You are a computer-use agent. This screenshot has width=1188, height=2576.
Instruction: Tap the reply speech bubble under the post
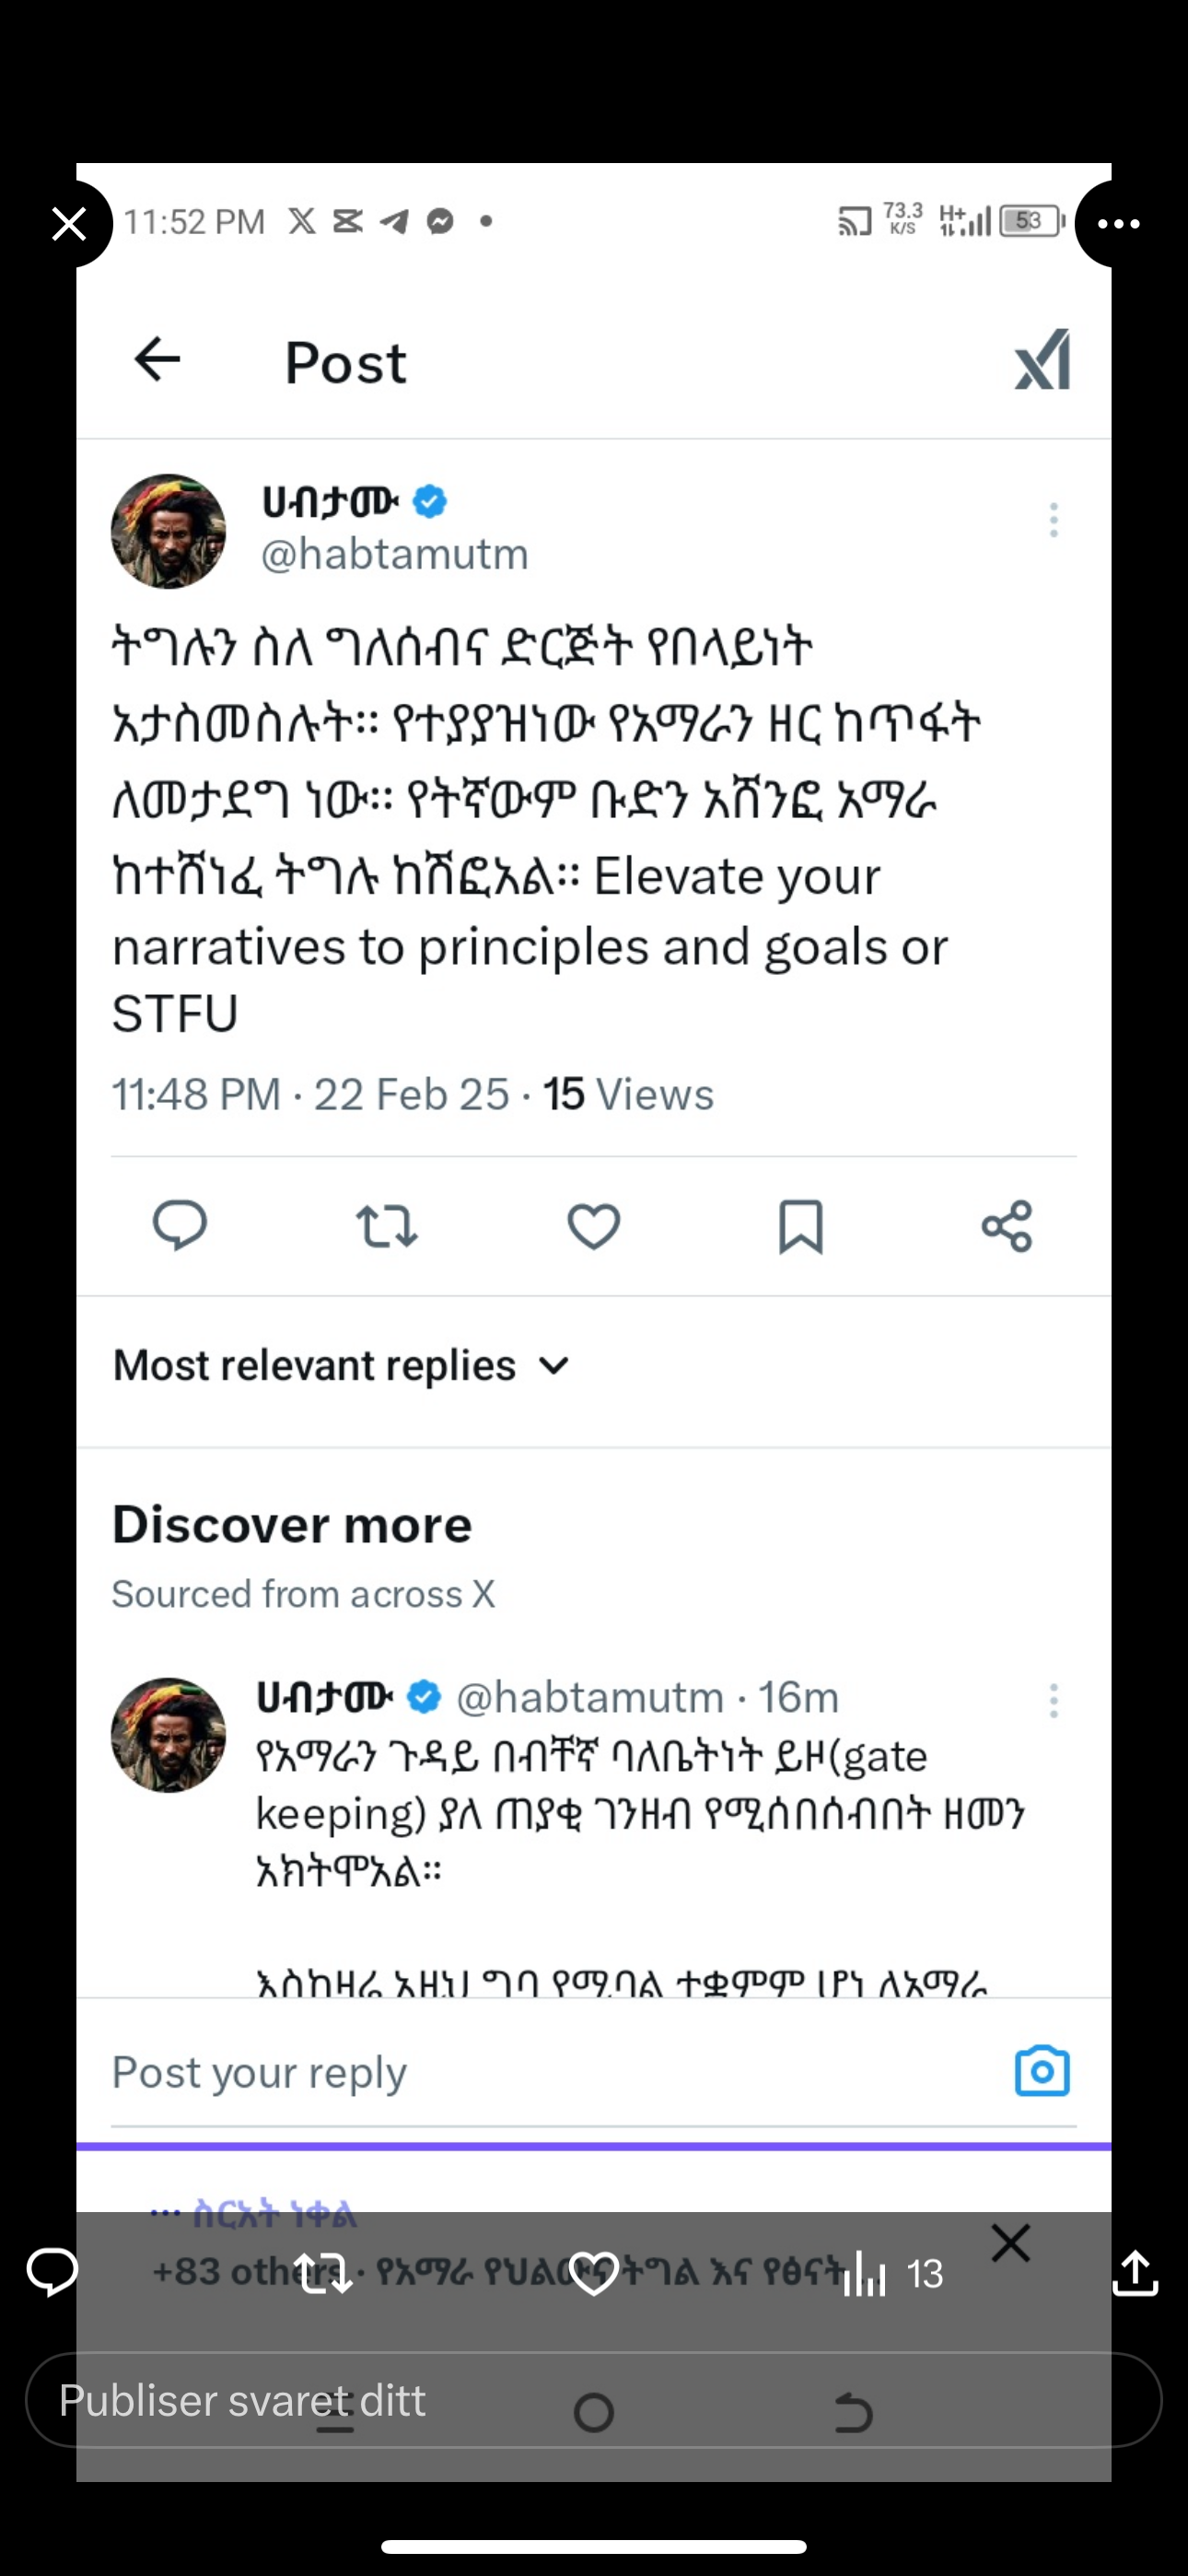tap(180, 1225)
